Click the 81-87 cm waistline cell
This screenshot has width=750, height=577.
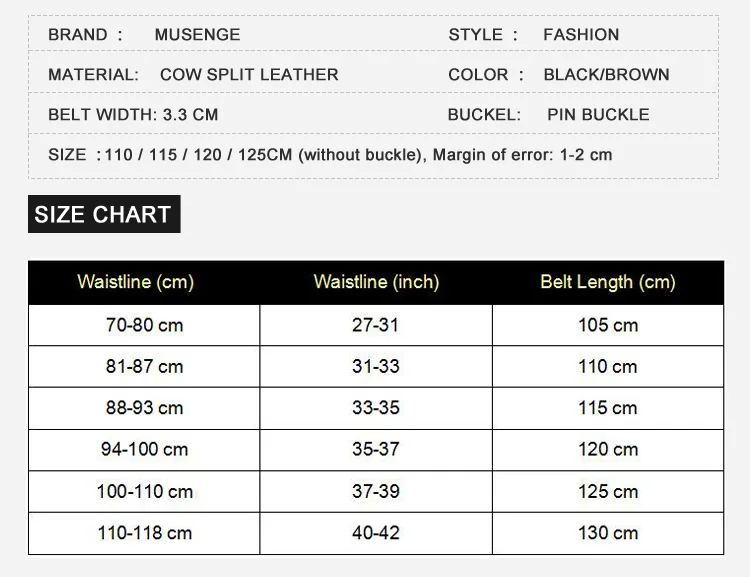tap(144, 366)
